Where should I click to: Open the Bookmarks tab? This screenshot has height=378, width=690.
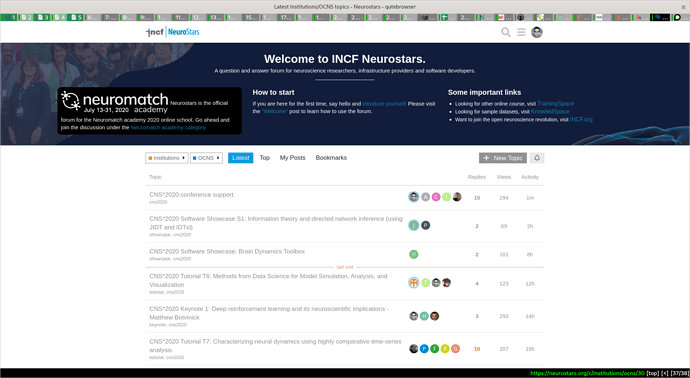point(331,158)
